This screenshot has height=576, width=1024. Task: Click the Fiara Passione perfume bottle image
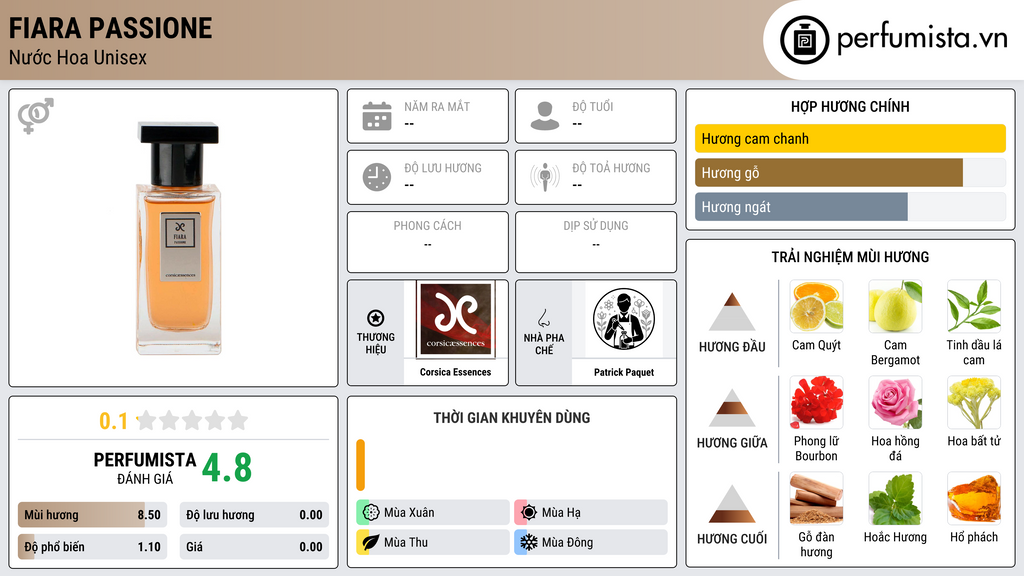[178, 238]
